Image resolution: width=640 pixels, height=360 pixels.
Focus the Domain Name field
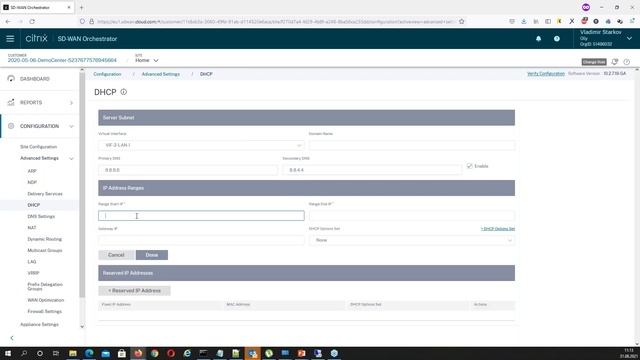coord(412,145)
